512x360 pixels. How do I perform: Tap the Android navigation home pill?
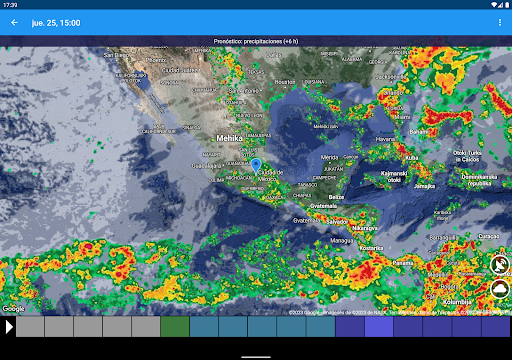(x=256, y=357)
